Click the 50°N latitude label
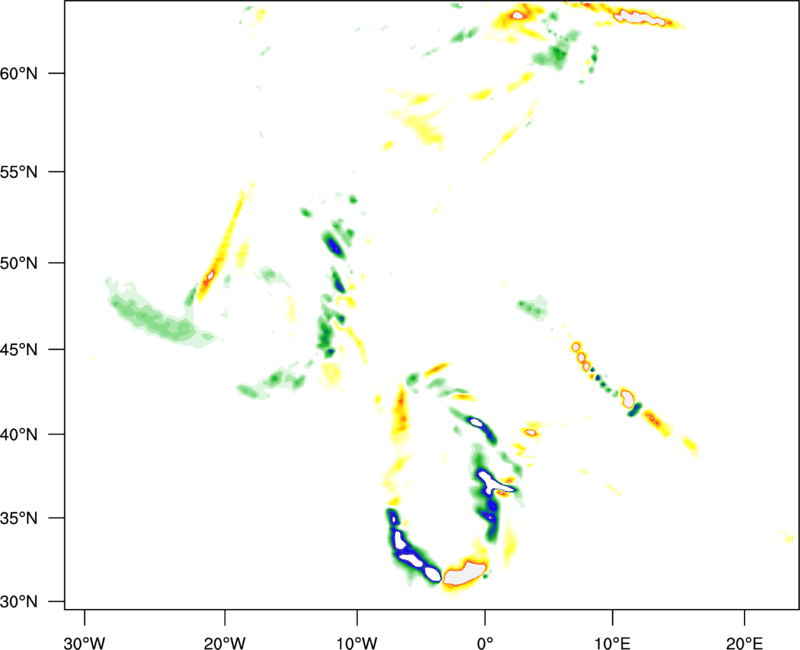This screenshot has width=800, height=650. [19, 263]
